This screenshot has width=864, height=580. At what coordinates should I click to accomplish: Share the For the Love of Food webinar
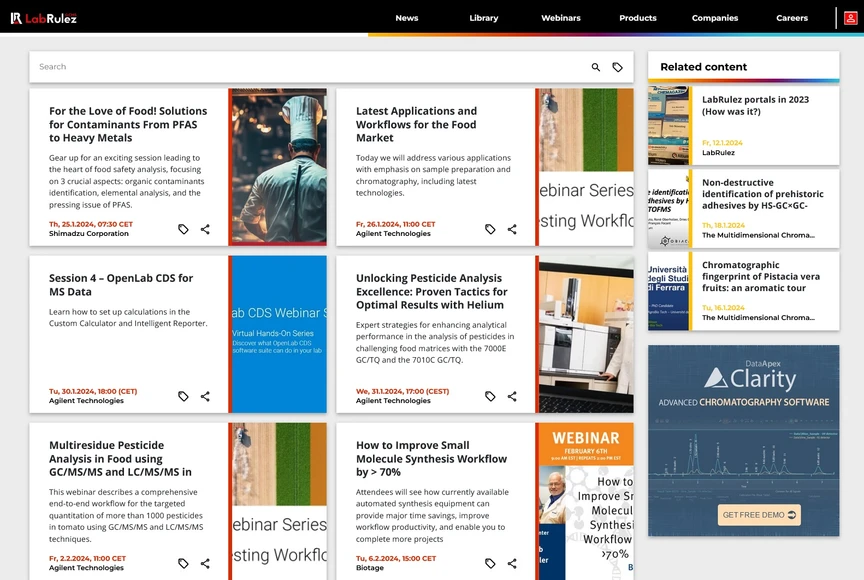(205, 229)
